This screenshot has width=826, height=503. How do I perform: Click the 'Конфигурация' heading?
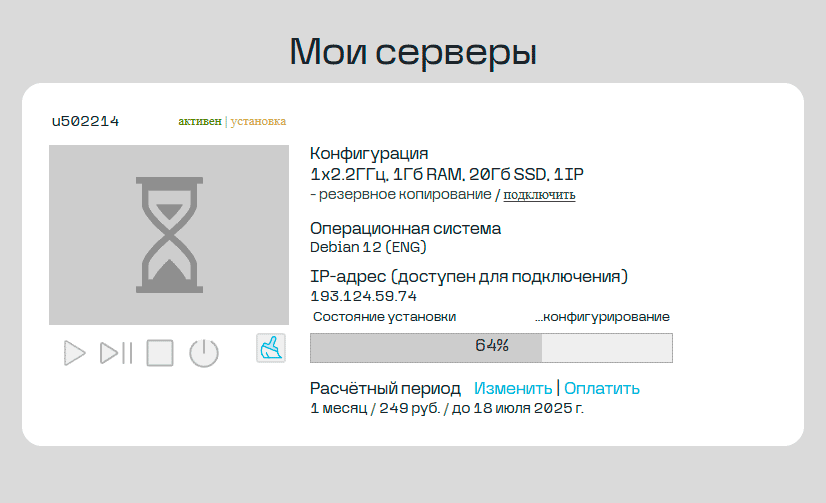369,154
